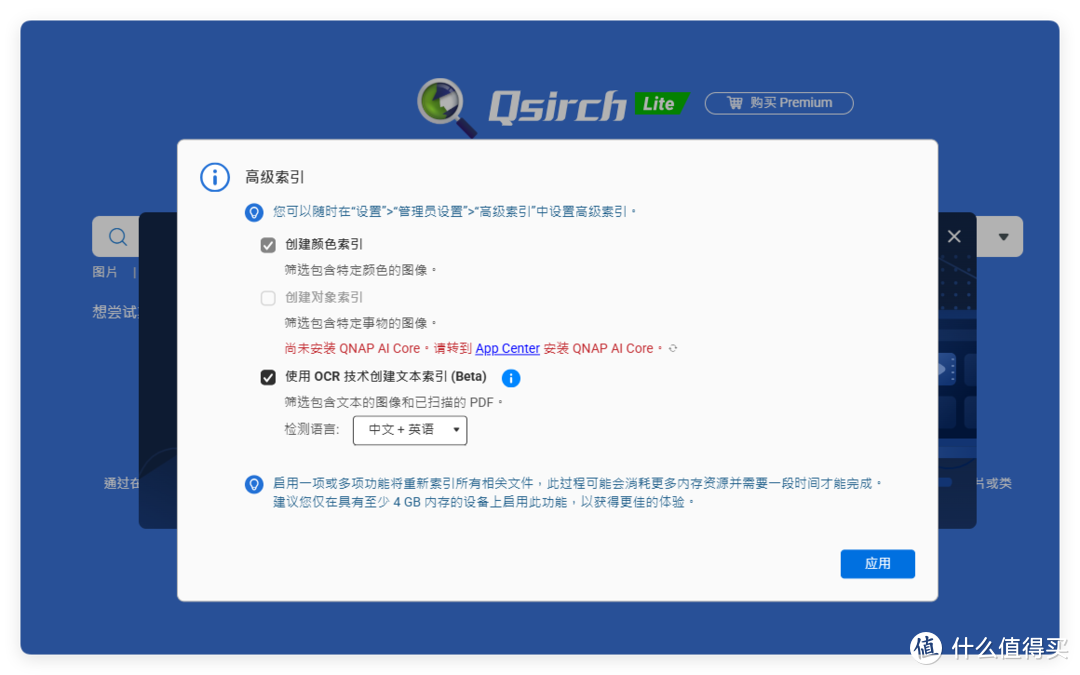Click the 应用 button
Image resolution: width=1080 pixels, height=675 pixels.
coord(878,563)
